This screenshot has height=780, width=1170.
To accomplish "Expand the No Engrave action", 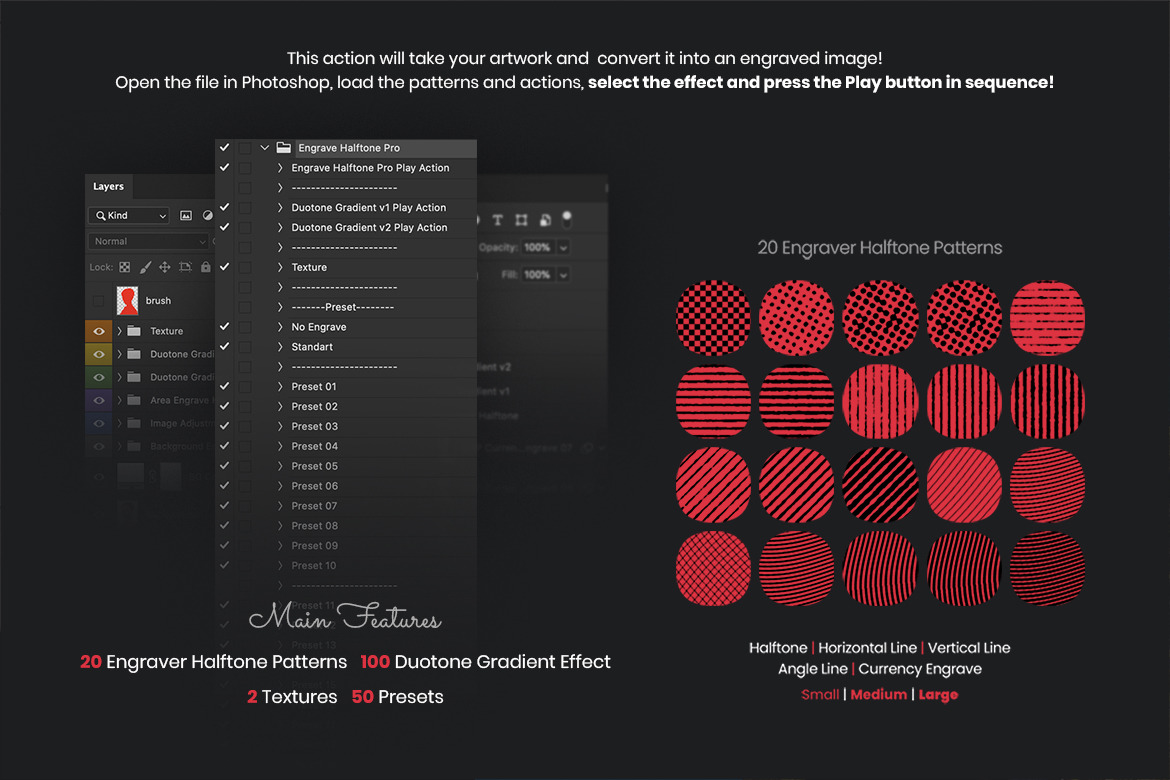I will 280,327.
